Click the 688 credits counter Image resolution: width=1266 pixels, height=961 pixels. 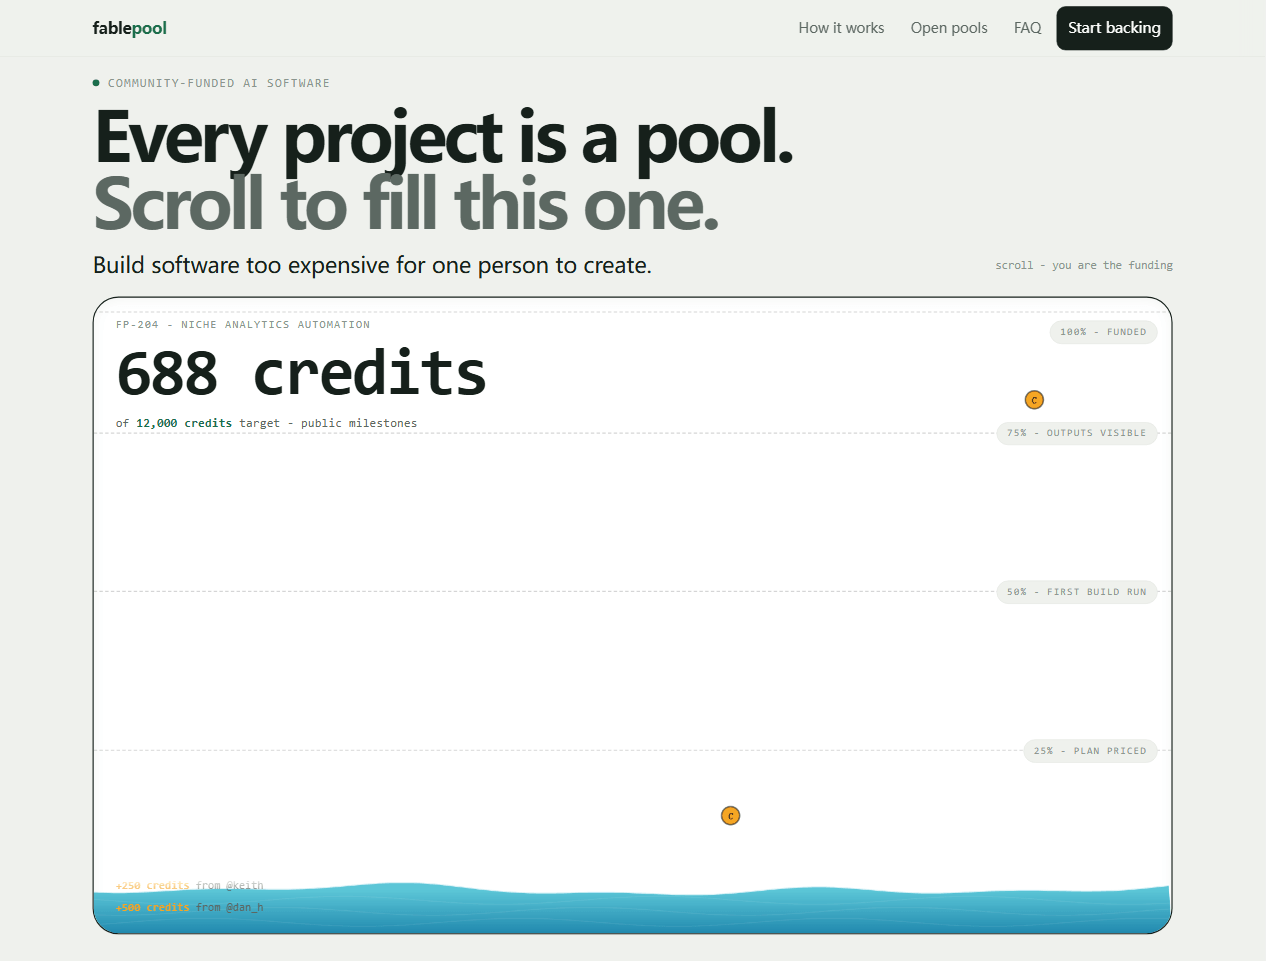(301, 374)
